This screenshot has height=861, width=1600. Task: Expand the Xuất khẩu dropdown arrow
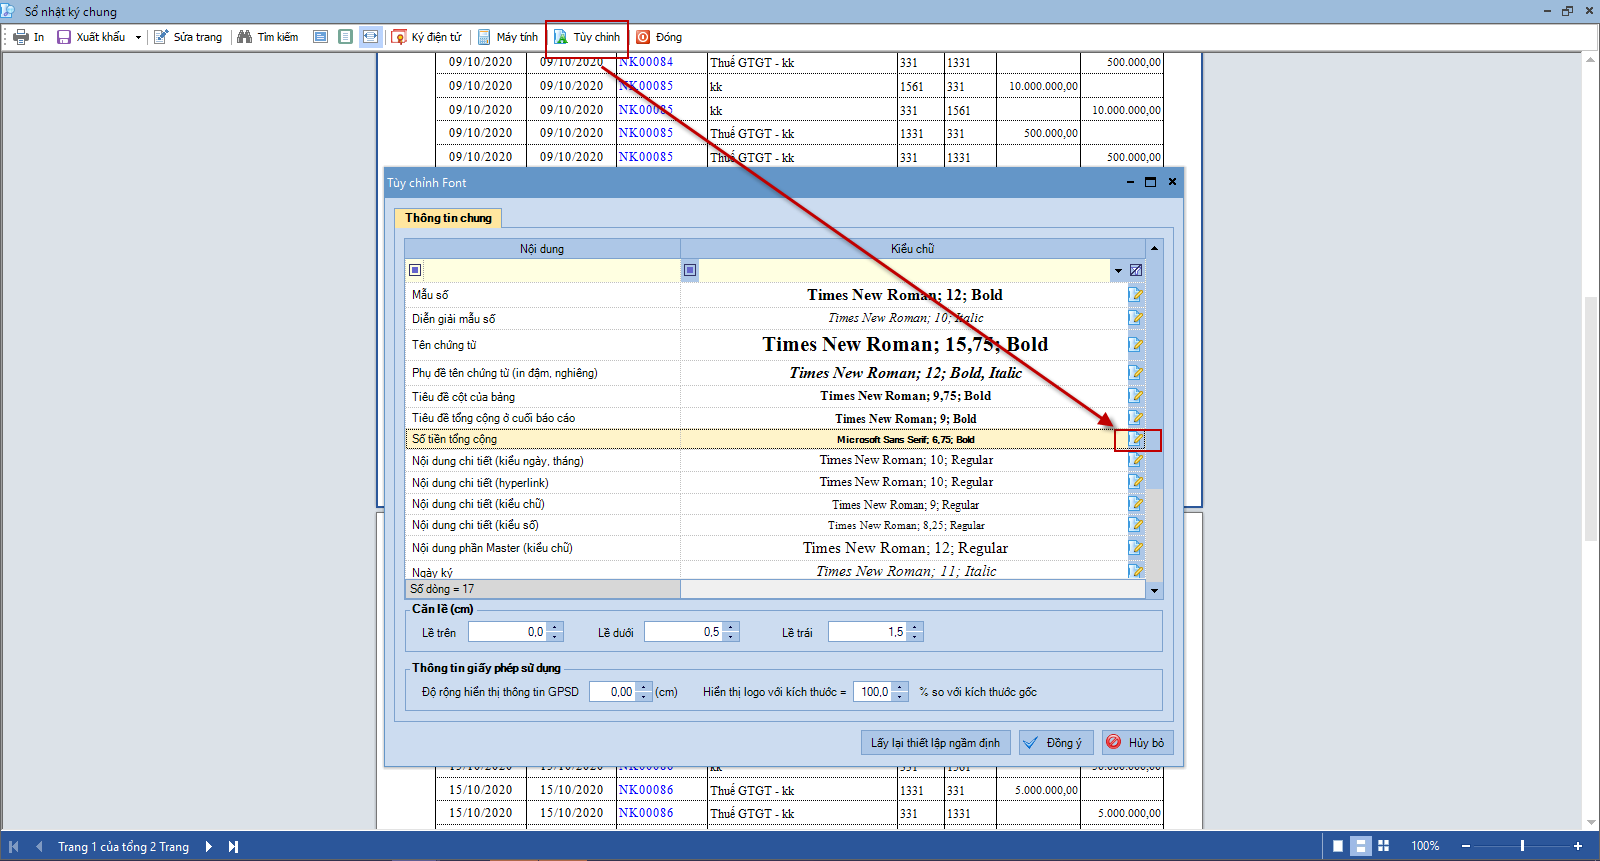[138, 37]
